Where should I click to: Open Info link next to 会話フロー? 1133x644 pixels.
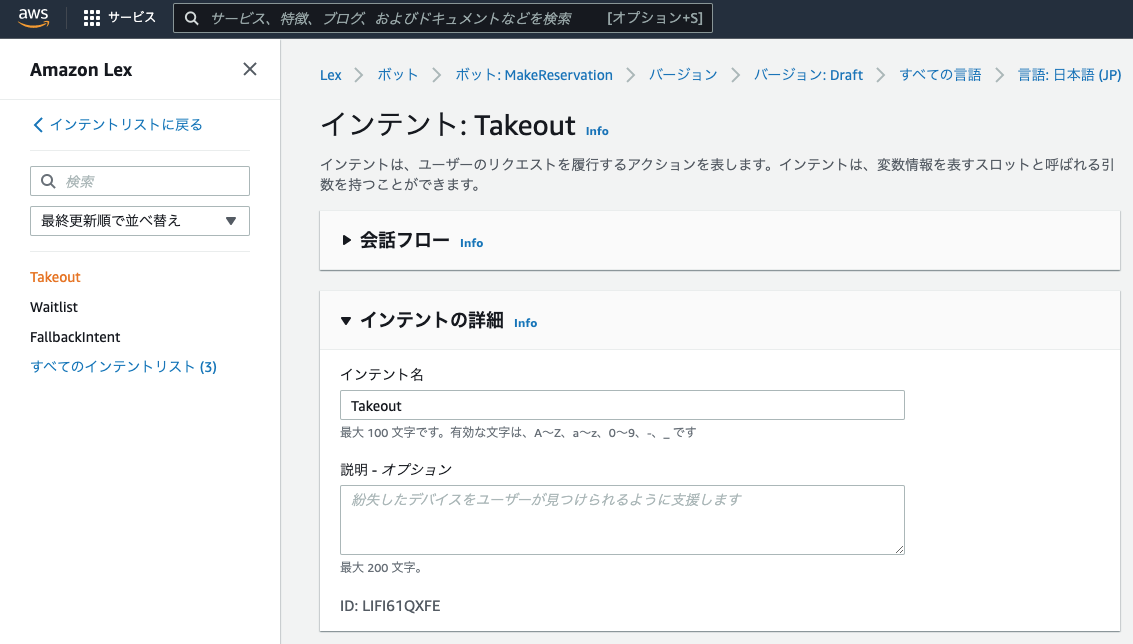472,243
